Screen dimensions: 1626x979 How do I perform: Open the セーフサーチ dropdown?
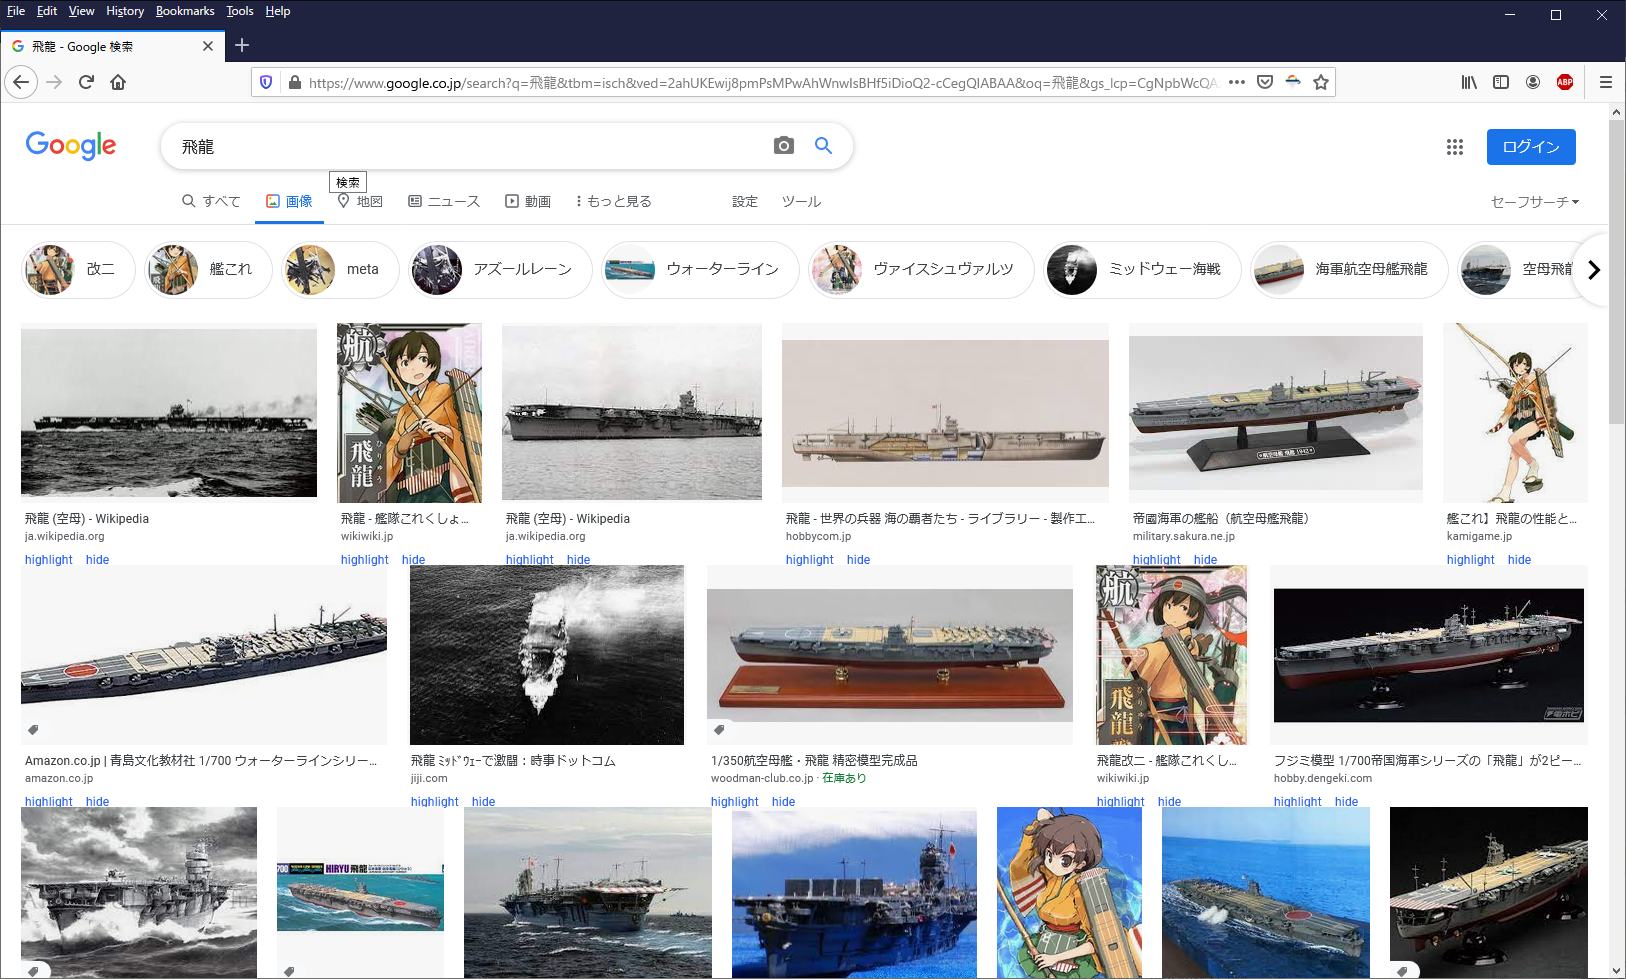tap(1535, 202)
